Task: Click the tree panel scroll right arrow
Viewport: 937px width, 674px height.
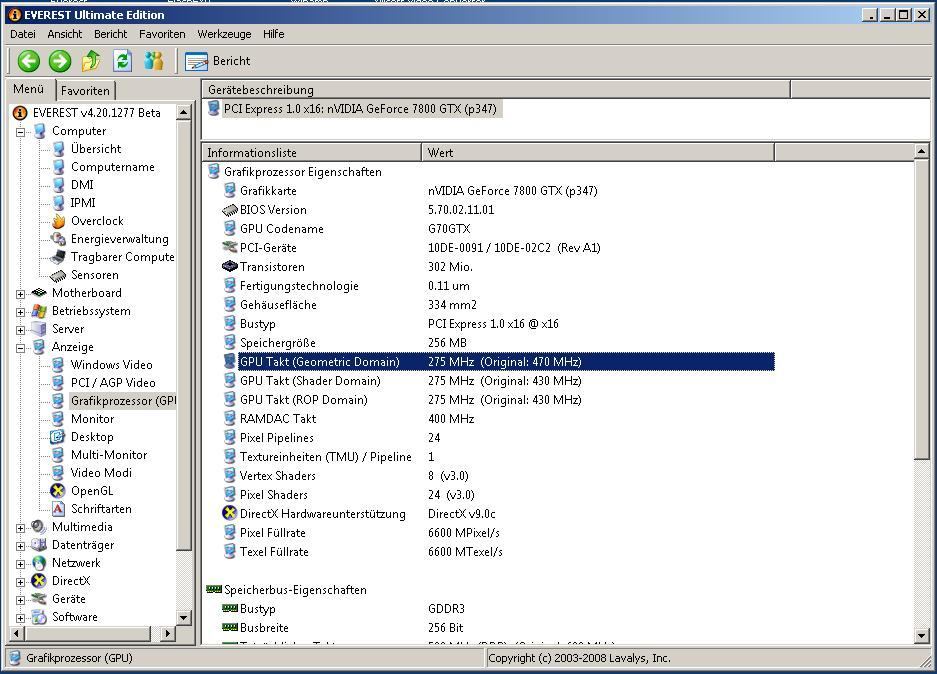Action: coord(168,633)
